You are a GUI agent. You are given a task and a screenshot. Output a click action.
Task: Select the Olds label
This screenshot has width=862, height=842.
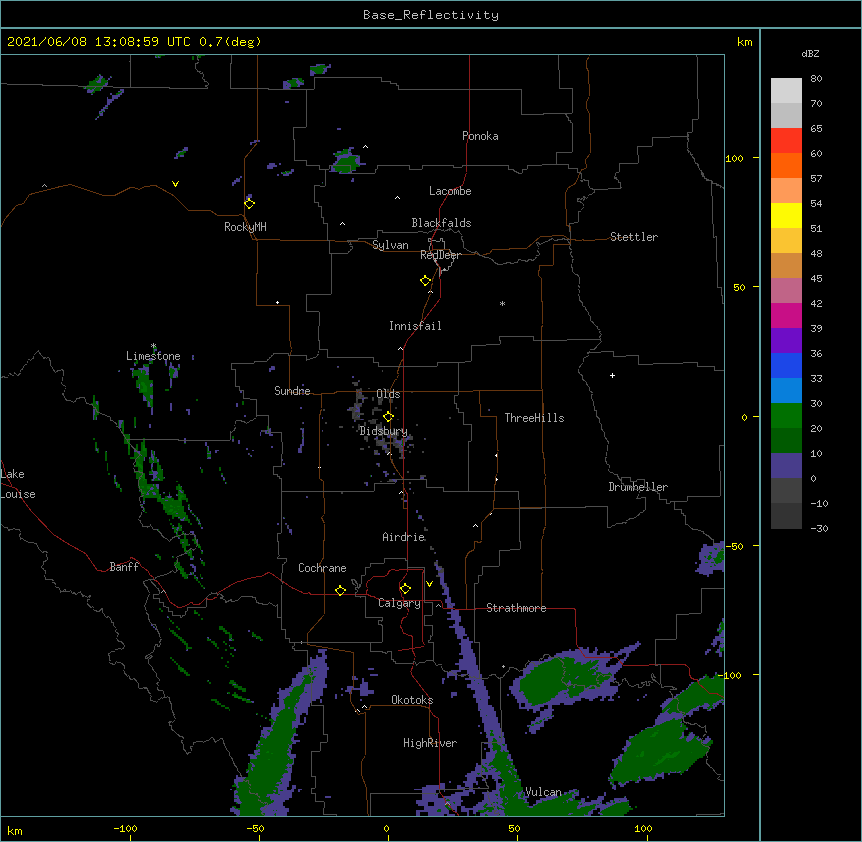388,394
